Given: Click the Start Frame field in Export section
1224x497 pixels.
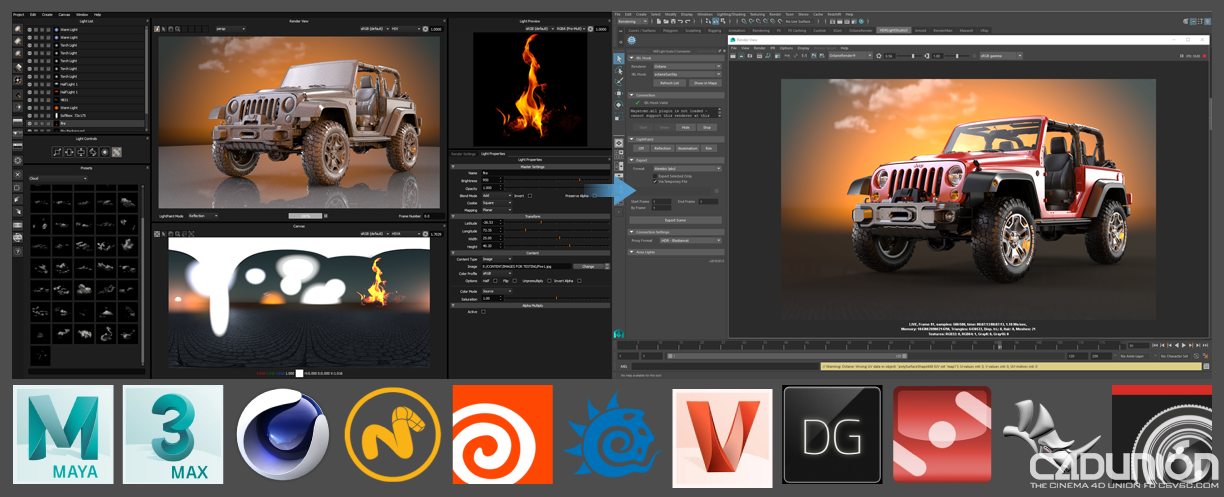Looking at the screenshot, I should click(661, 200).
